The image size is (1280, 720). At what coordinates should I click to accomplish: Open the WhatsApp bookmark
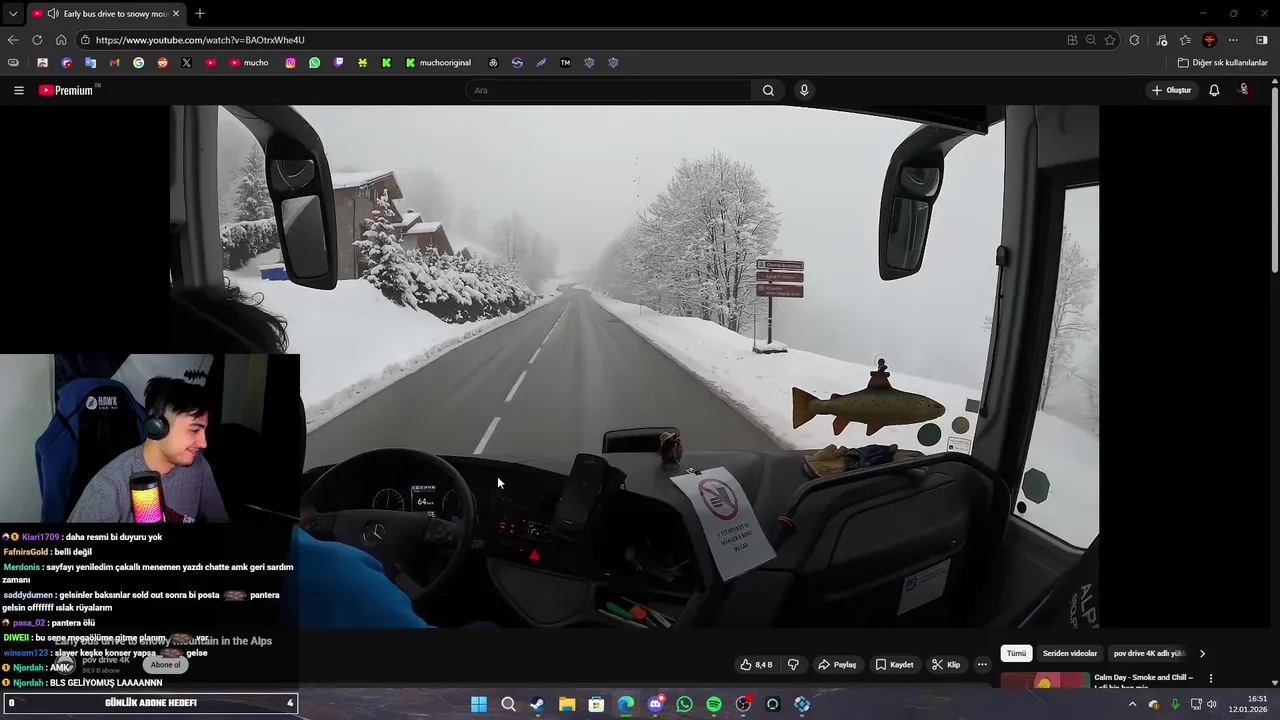[315, 62]
